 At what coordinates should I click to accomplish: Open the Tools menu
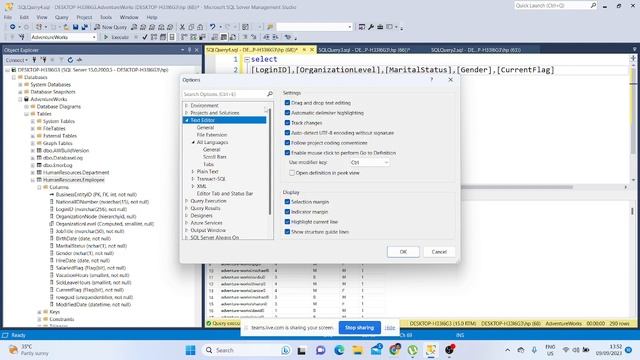click(x=106, y=17)
